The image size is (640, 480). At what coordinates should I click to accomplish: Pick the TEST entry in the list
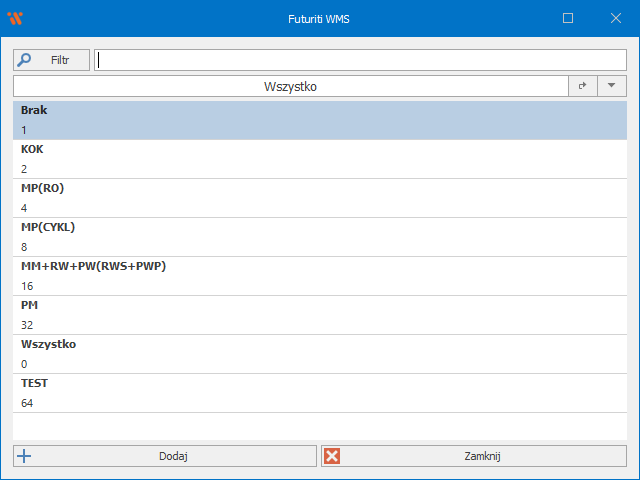(319, 393)
